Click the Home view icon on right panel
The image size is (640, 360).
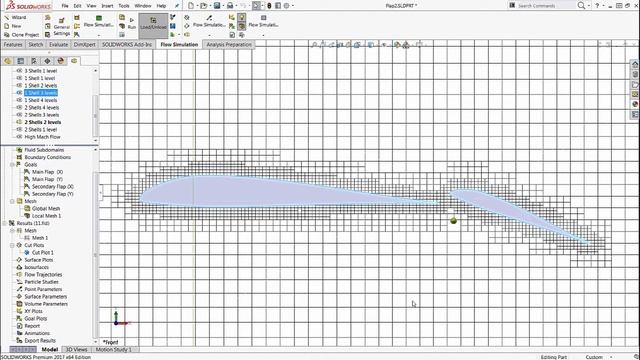(635, 64)
